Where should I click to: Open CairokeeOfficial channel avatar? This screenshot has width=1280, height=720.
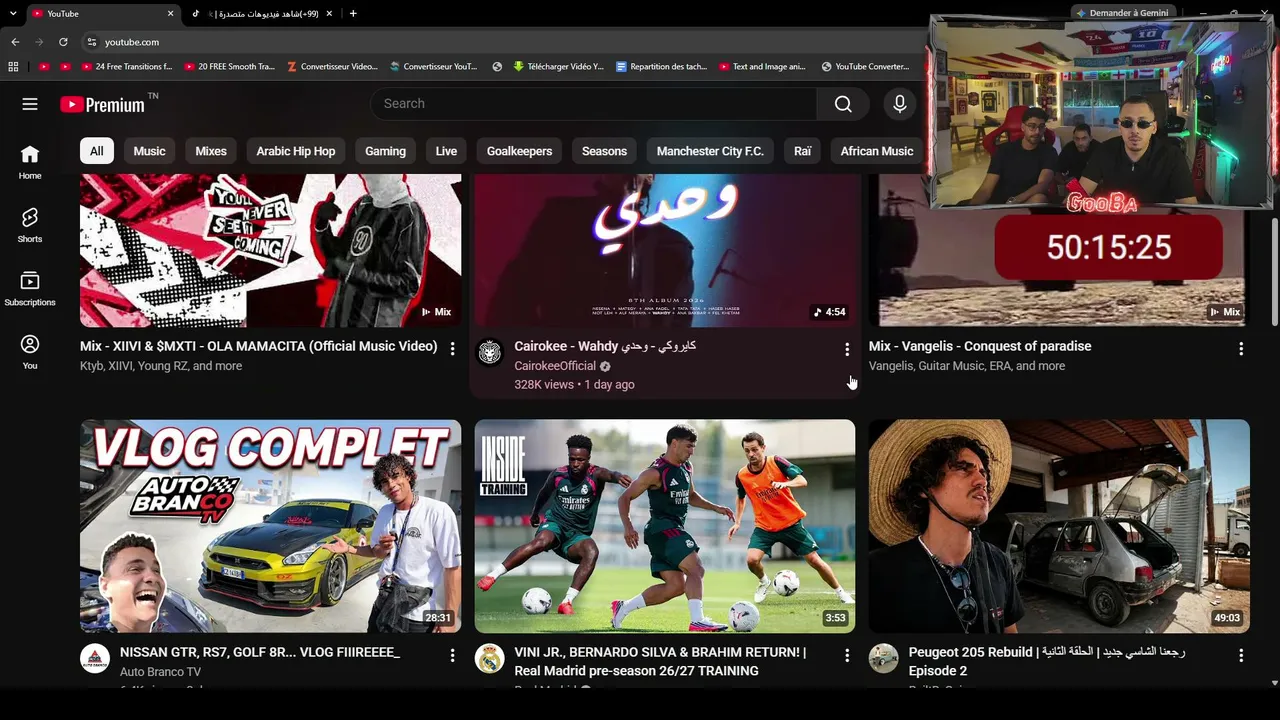(x=489, y=352)
